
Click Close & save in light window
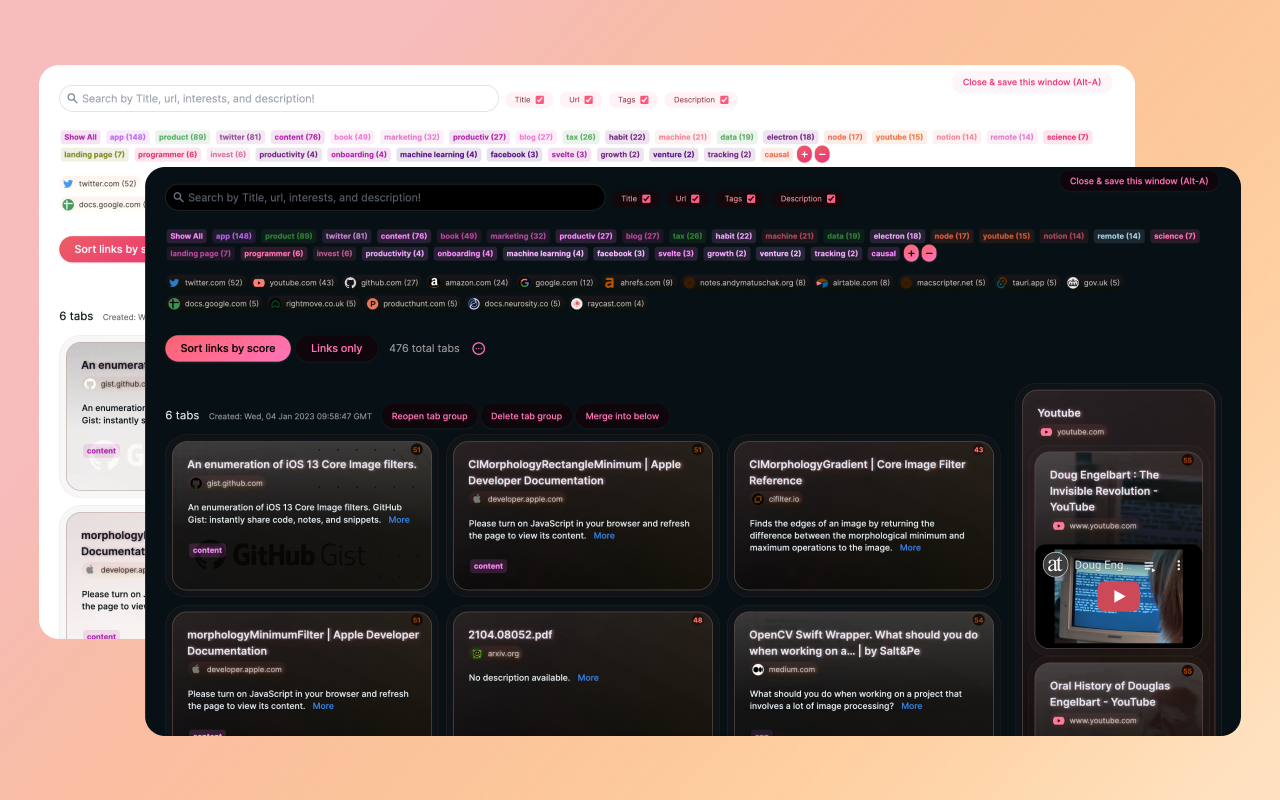coord(1032,82)
